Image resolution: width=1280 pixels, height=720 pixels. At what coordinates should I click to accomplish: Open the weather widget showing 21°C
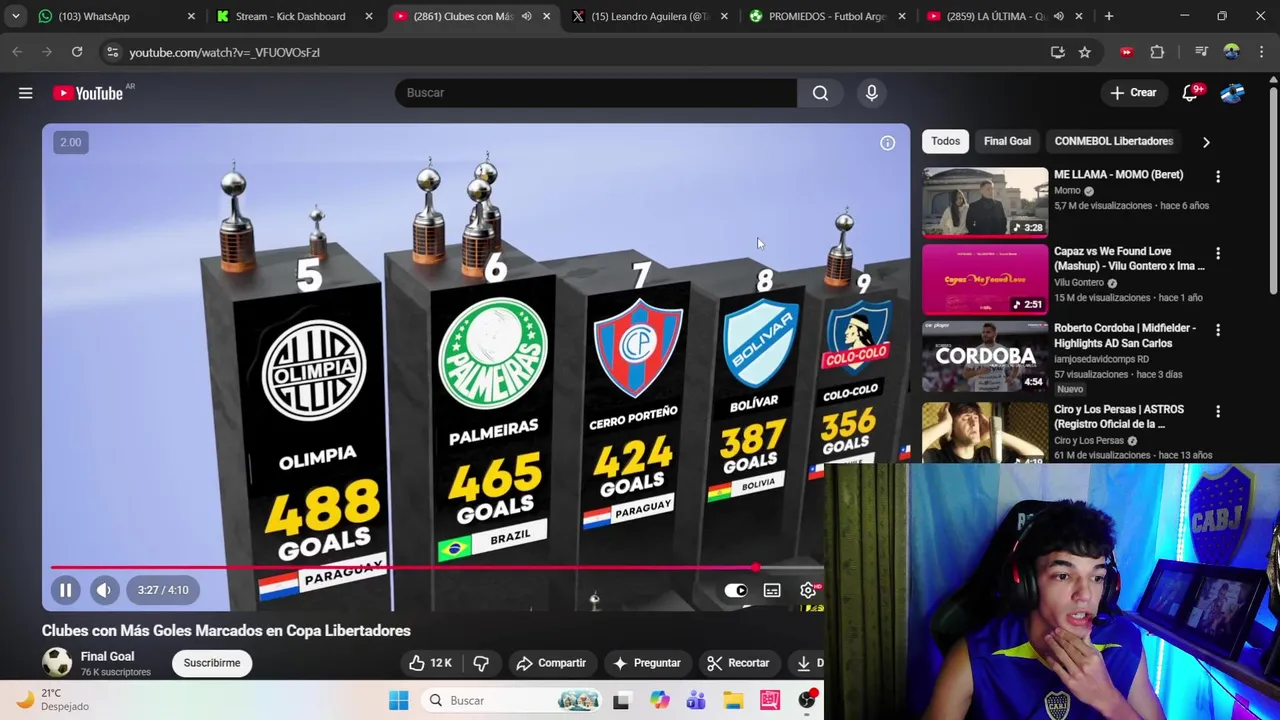[x=52, y=700]
